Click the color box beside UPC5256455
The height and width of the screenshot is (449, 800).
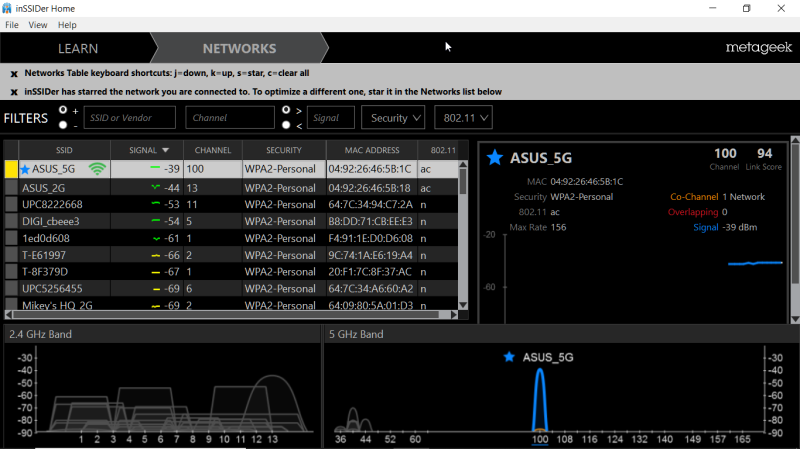(11, 289)
